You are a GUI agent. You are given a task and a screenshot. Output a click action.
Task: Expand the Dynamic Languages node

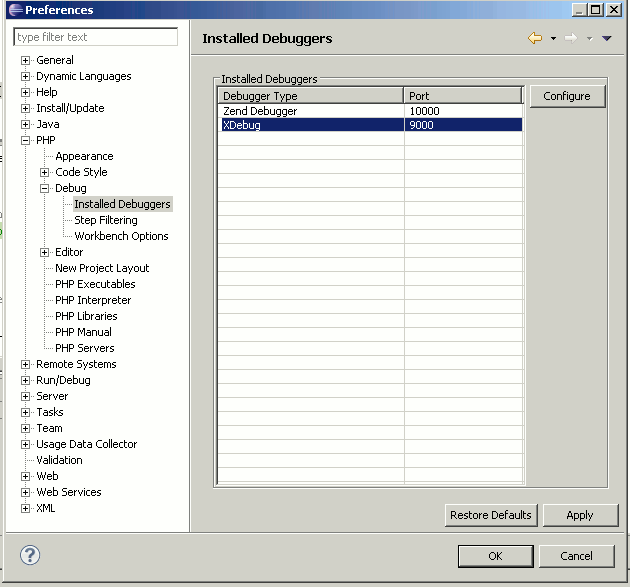(25, 76)
